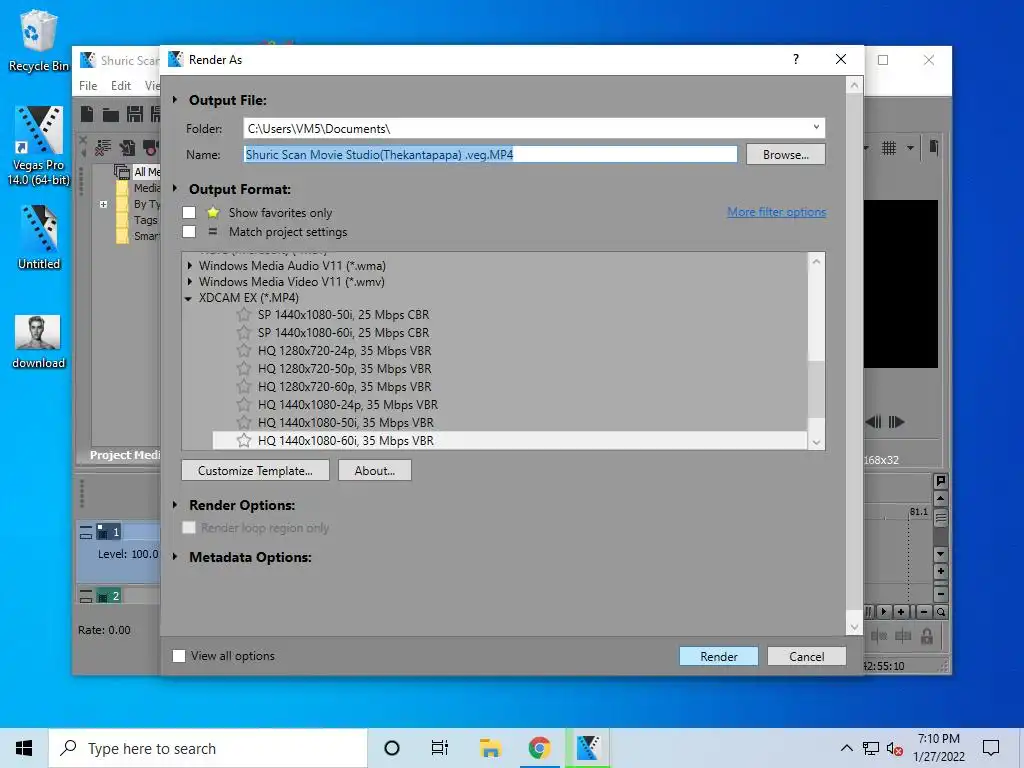This screenshot has height=768, width=1024.
Task: Click timeline horizontal zoom-in plus
Action: click(901, 612)
